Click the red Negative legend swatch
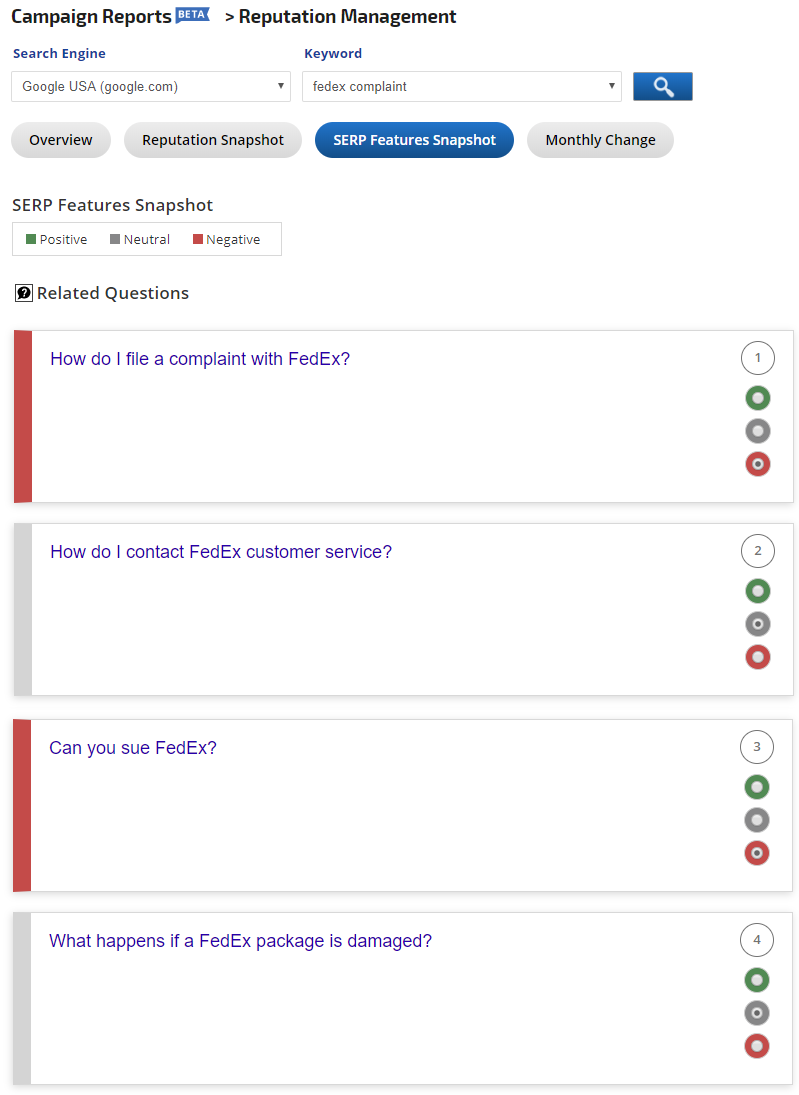This screenshot has height=1095, width=799. pos(198,239)
